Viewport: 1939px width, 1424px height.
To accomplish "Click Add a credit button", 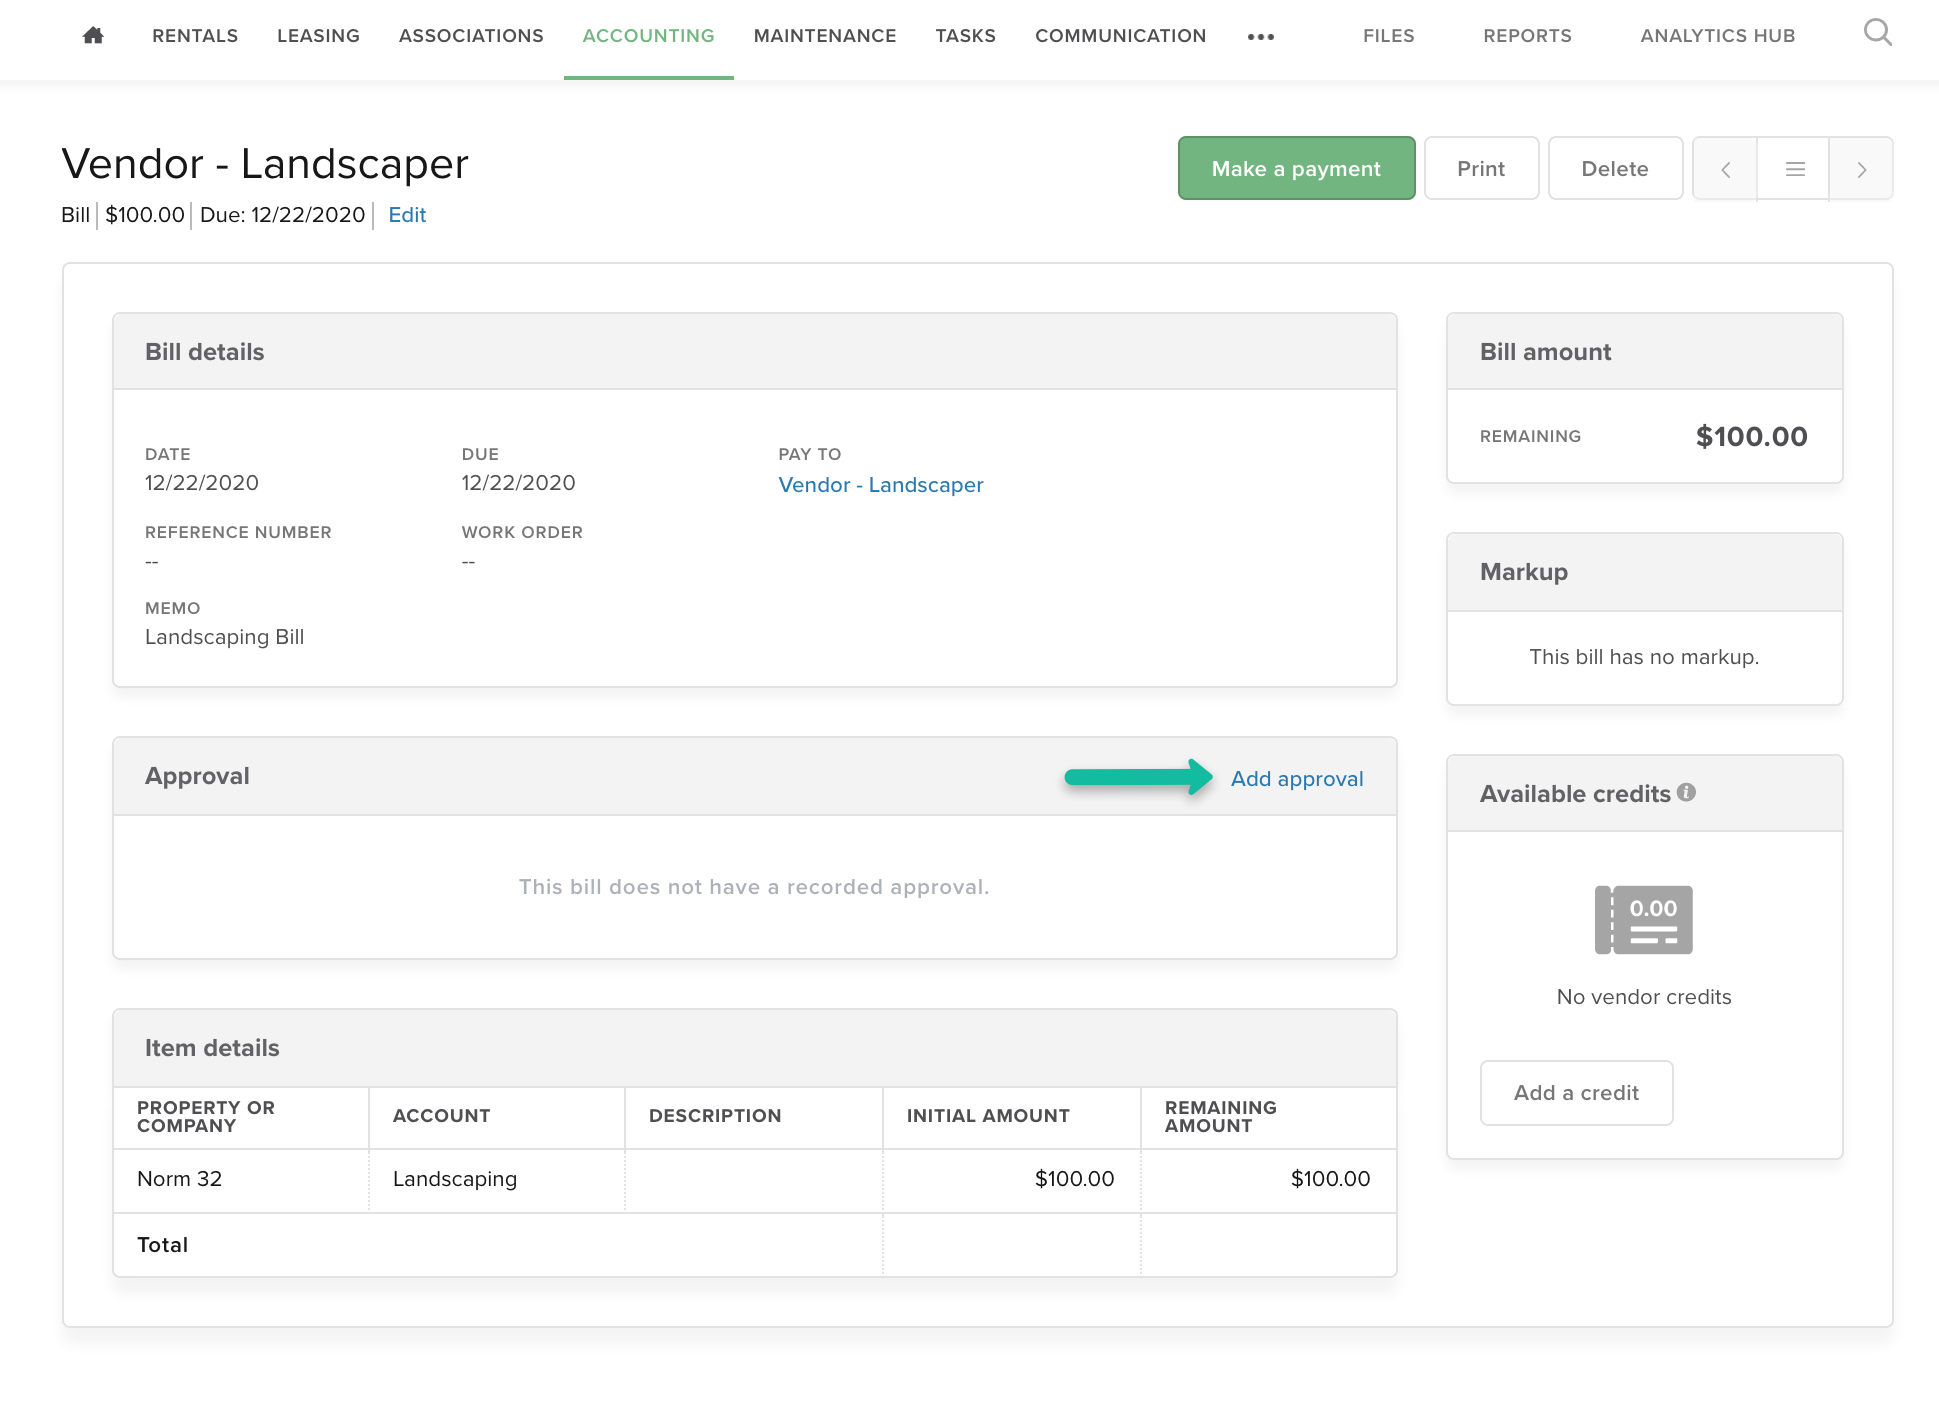I will click(x=1576, y=1093).
